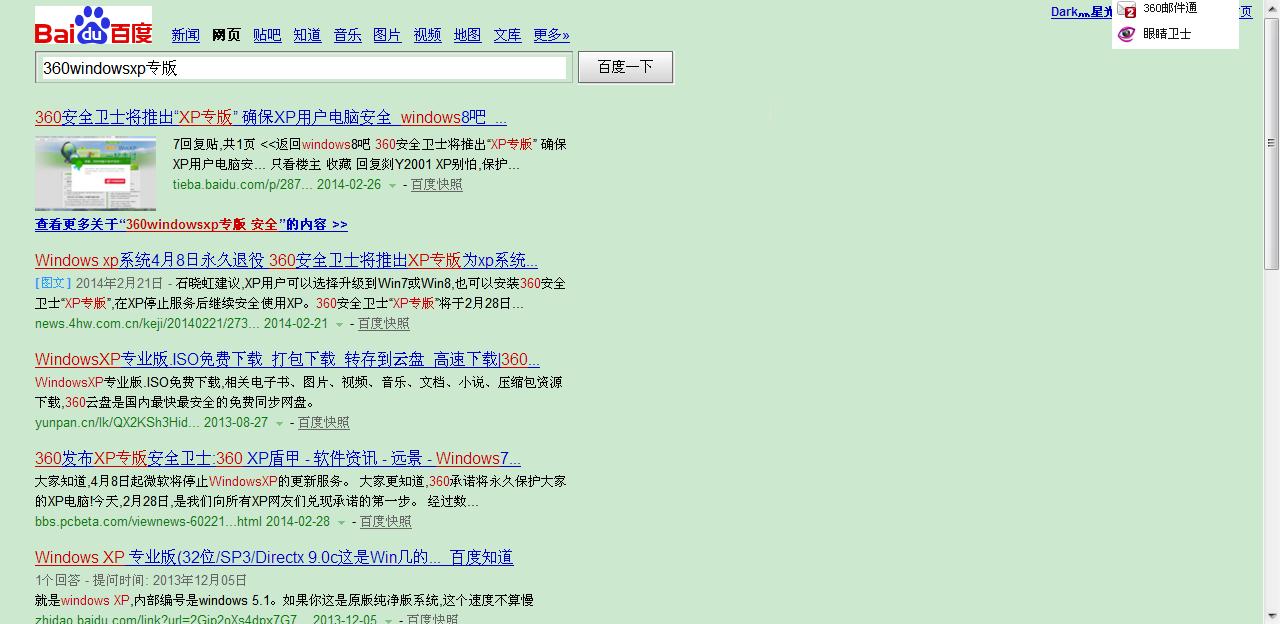Open result 360发布XP专版安全卫士:360 XP盾甲

coord(278,458)
